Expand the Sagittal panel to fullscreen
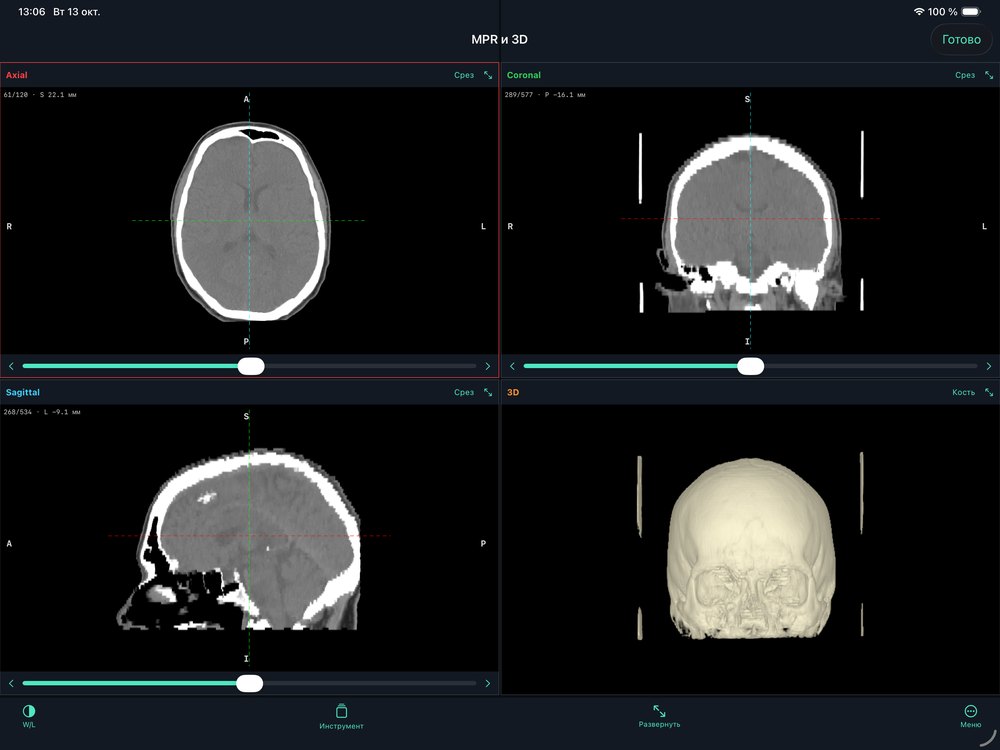Viewport: 1000px width, 750px height. [x=488, y=392]
